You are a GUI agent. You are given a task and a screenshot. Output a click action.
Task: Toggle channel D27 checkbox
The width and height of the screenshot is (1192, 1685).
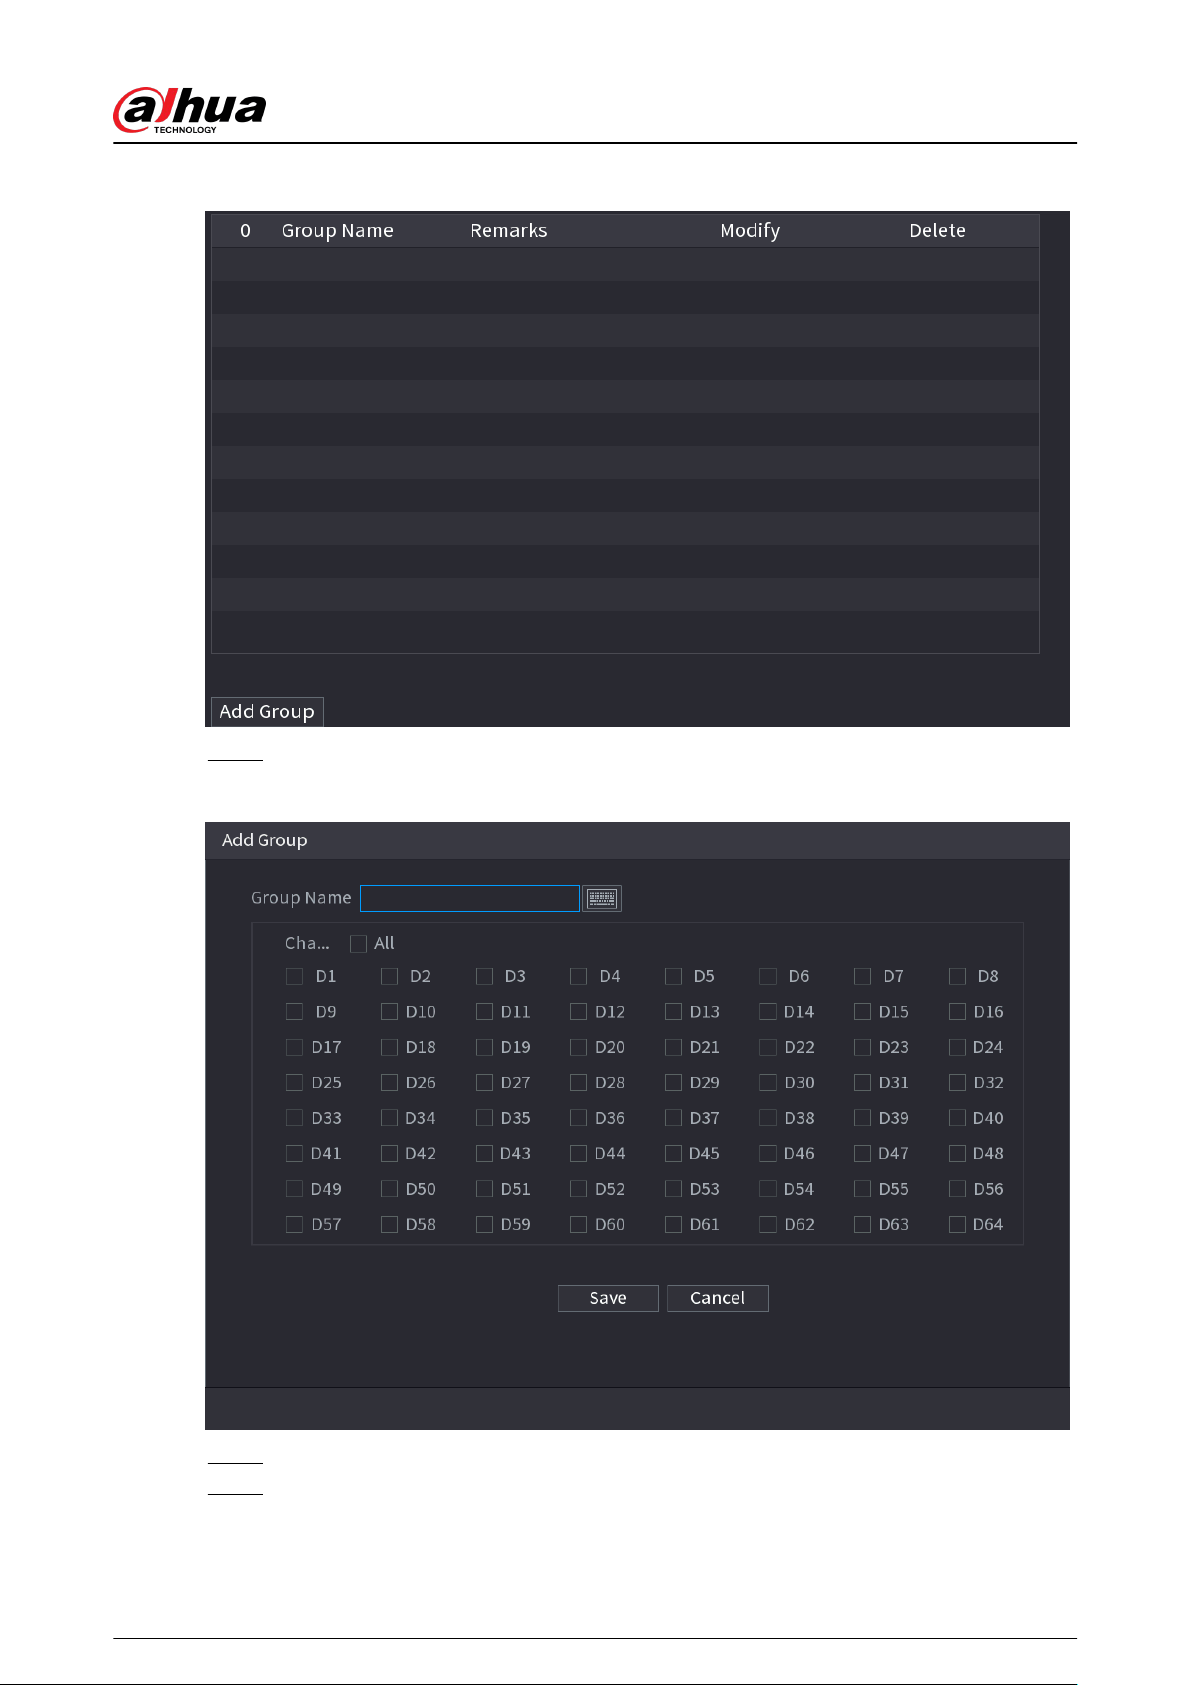[484, 1083]
